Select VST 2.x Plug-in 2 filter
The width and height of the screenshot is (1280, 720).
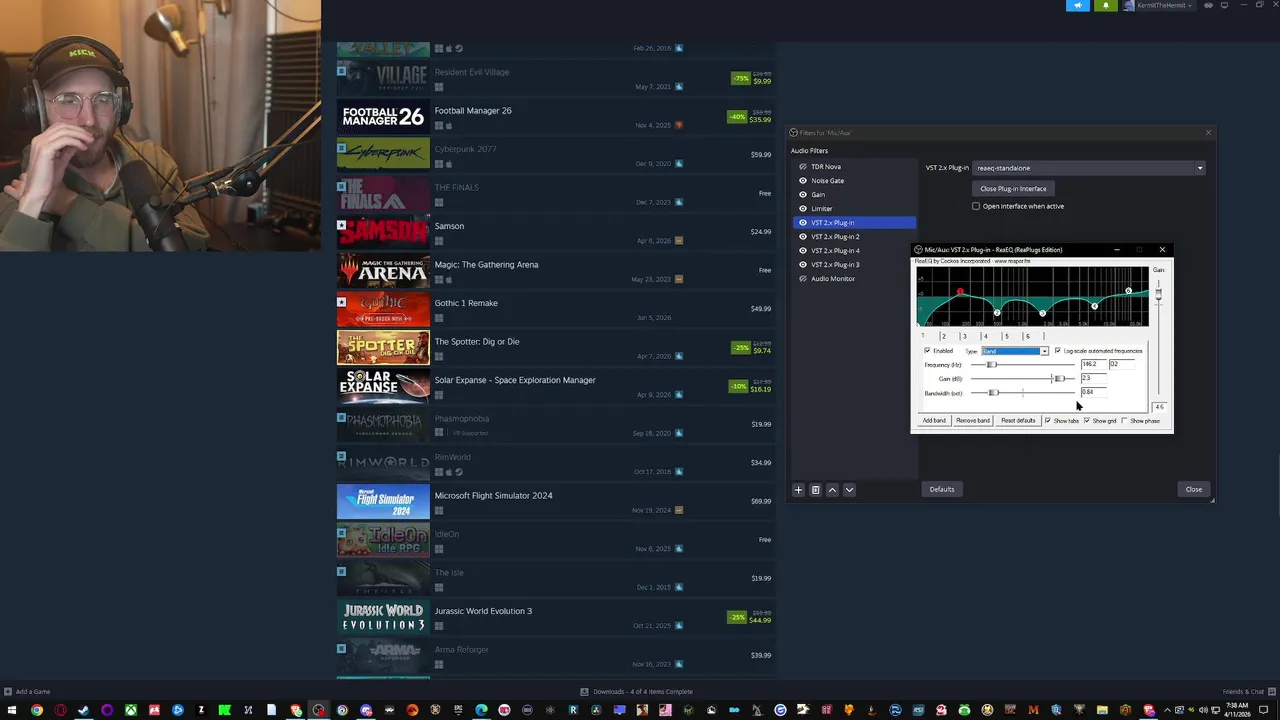(855, 237)
